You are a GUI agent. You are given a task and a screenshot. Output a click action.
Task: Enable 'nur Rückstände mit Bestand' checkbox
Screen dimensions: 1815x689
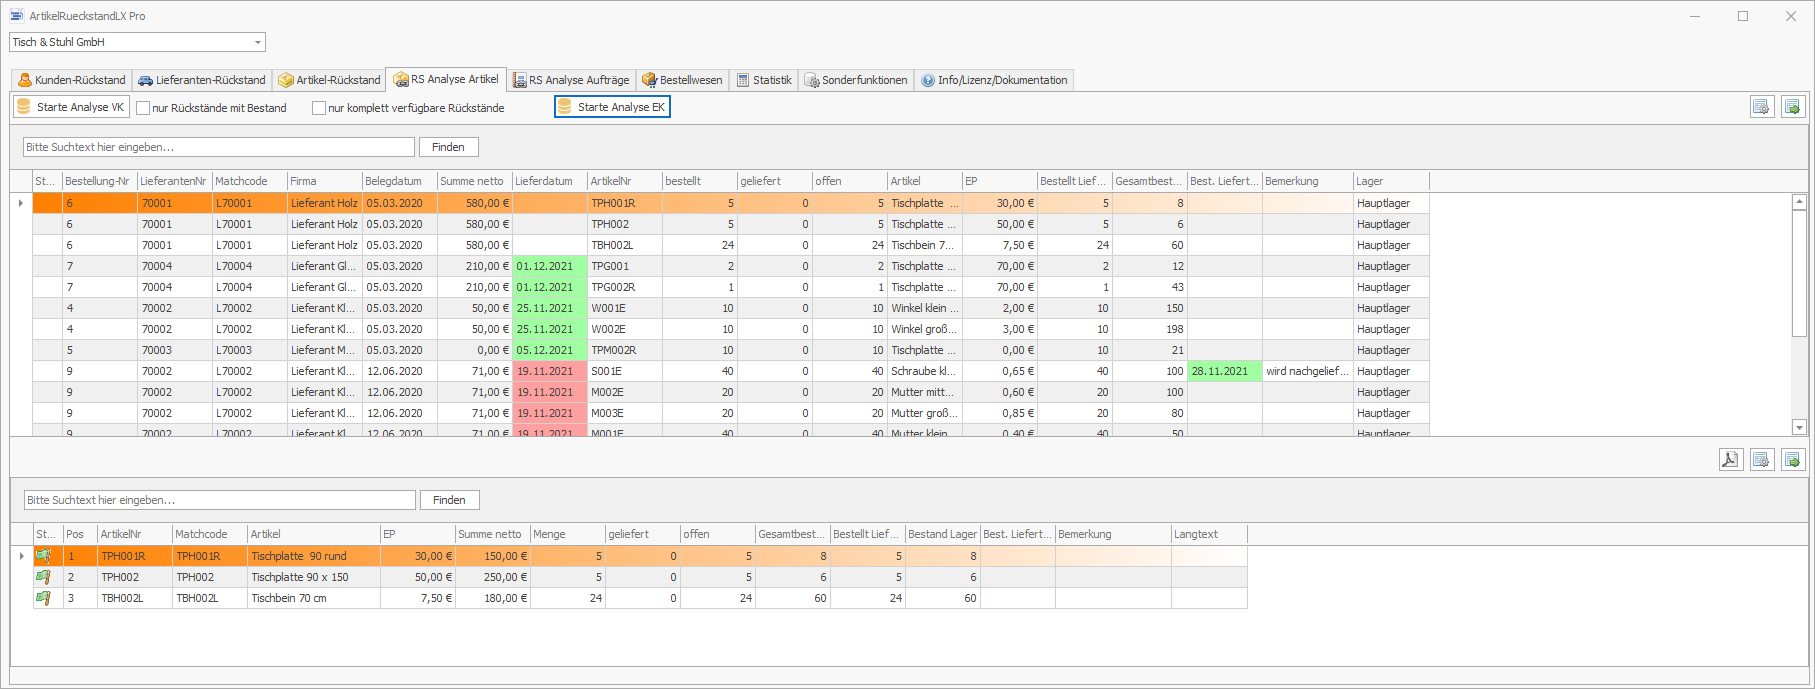click(x=143, y=108)
